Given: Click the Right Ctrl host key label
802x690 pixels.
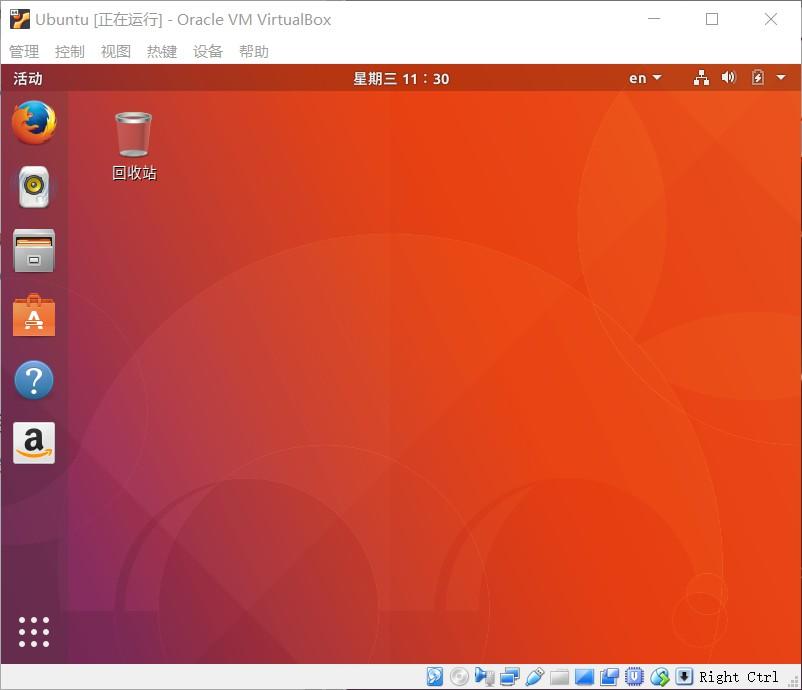Looking at the screenshot, I should point(739,677).
